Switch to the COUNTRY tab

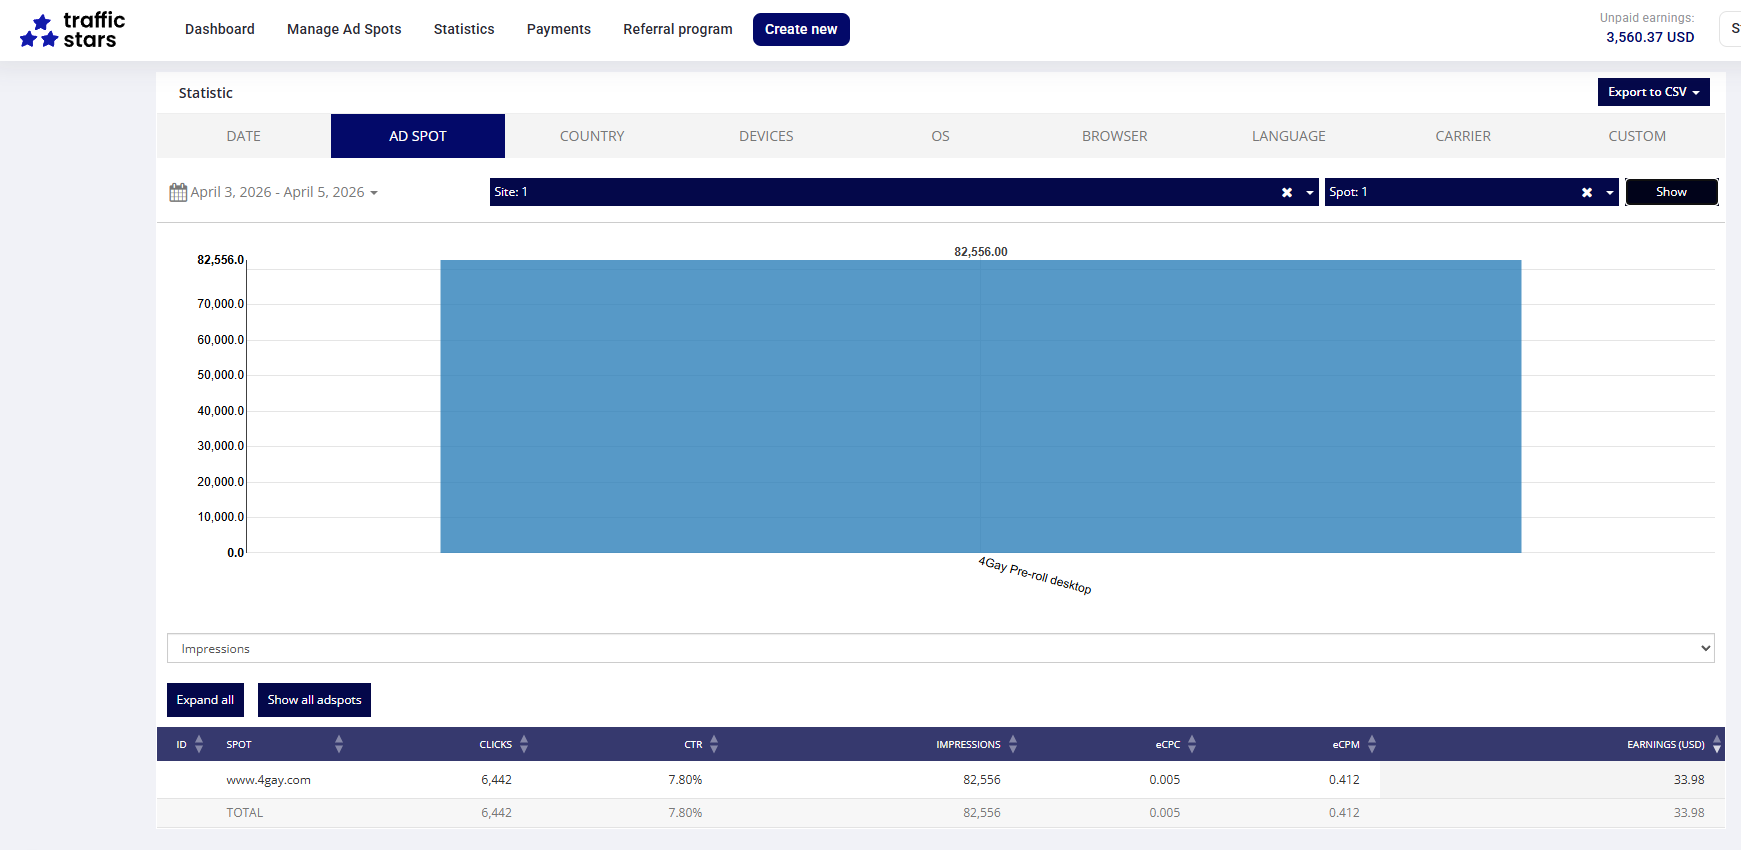tap(592, 136)
